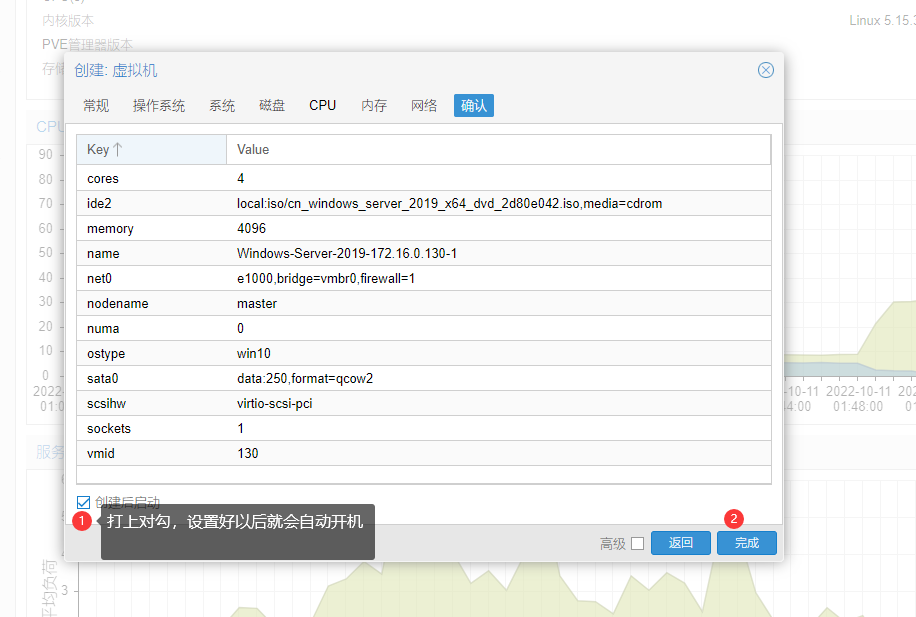The image size is (916, 617).
Task: Select the nodename value master
Action: coord(257,304)
